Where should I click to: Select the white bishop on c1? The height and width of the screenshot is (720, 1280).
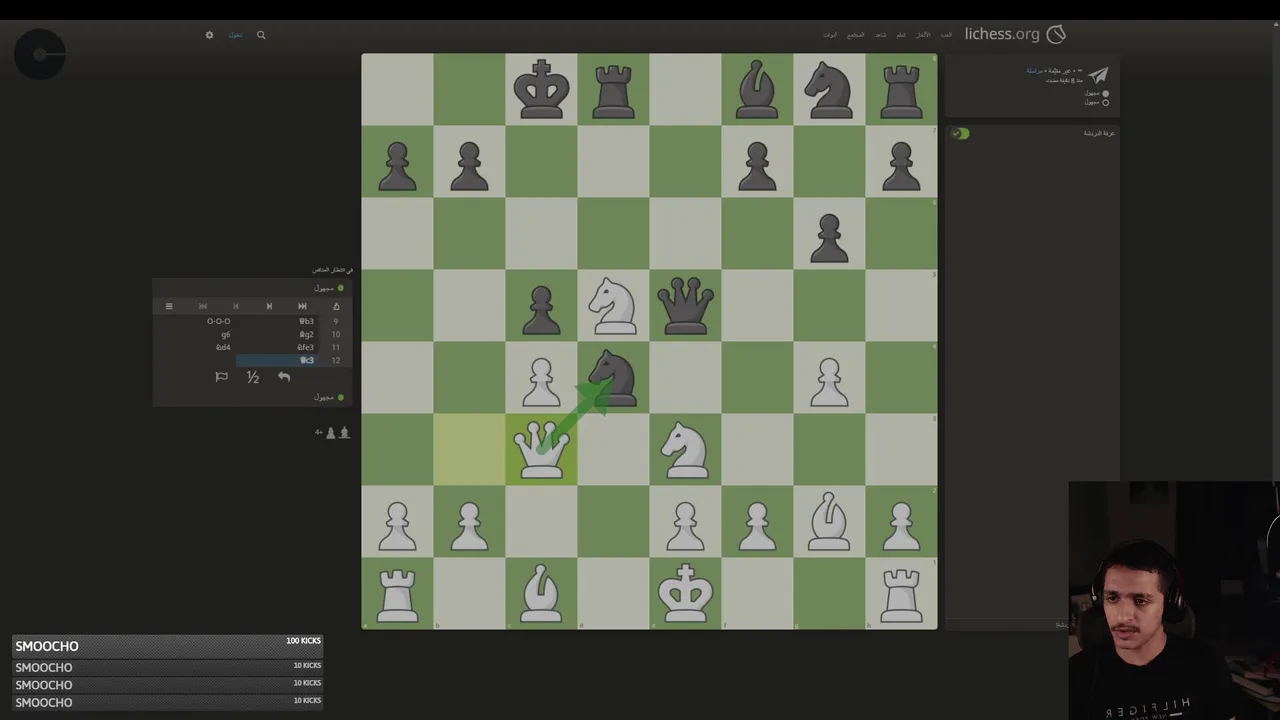[x=541, y=594]
